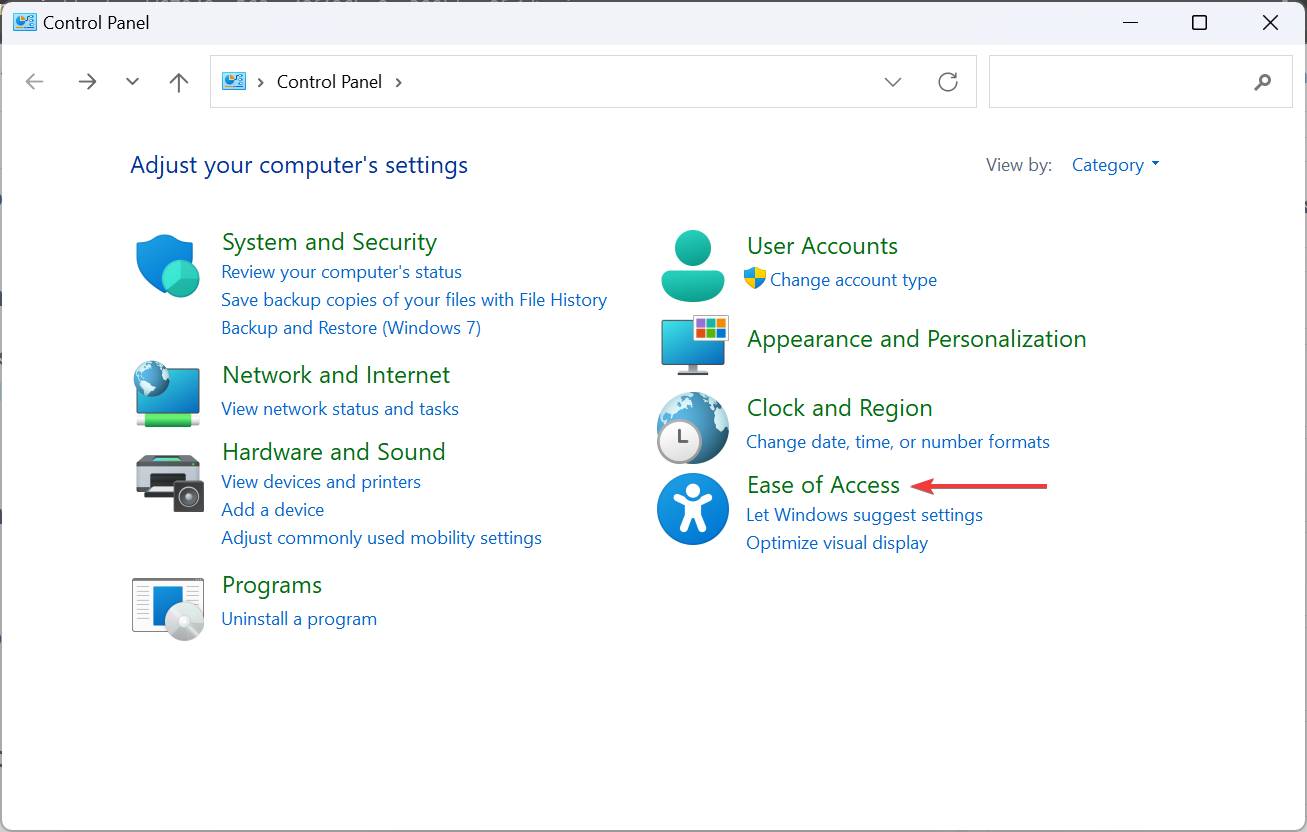Open View network status and tasks
The image size is (1307, 832).
339,408
